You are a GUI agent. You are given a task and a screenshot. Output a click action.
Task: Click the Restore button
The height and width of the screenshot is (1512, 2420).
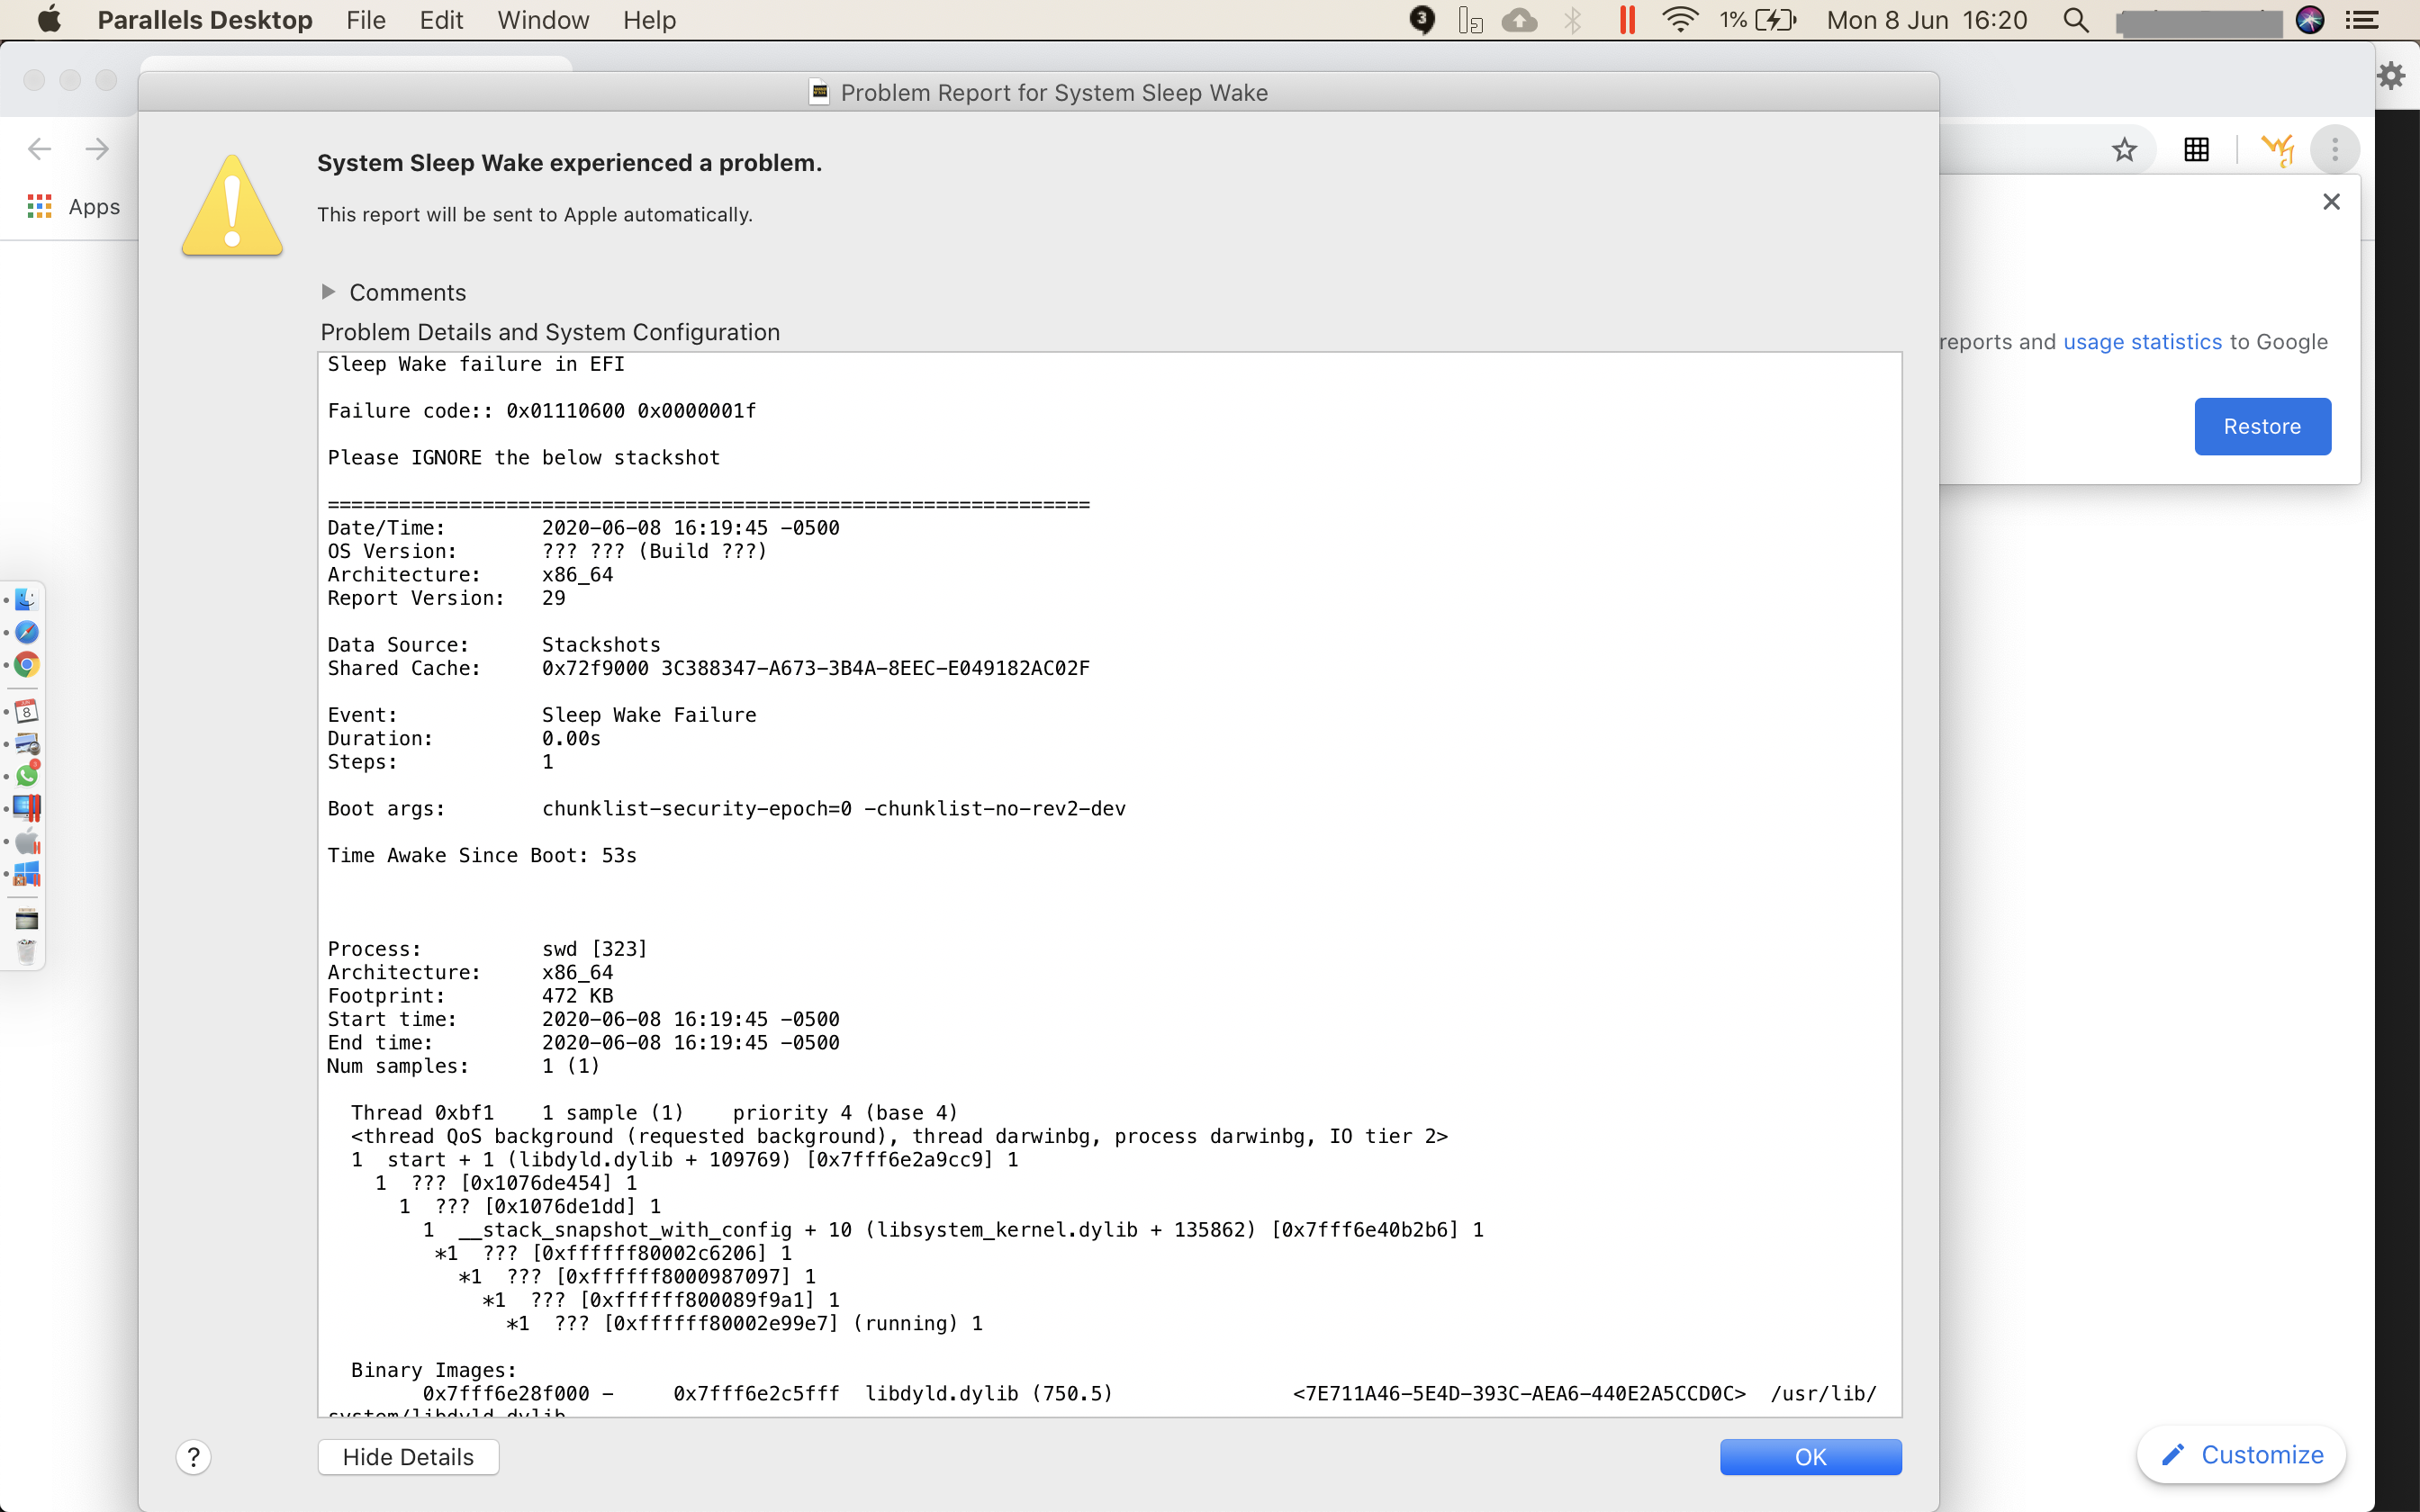[x=2262, y=427]
